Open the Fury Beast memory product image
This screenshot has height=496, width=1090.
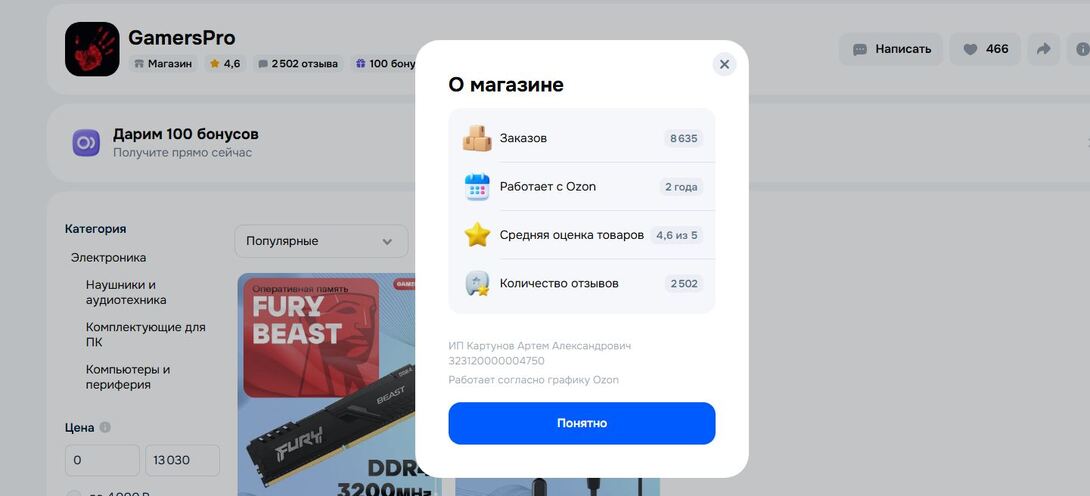tap(339, 384)
